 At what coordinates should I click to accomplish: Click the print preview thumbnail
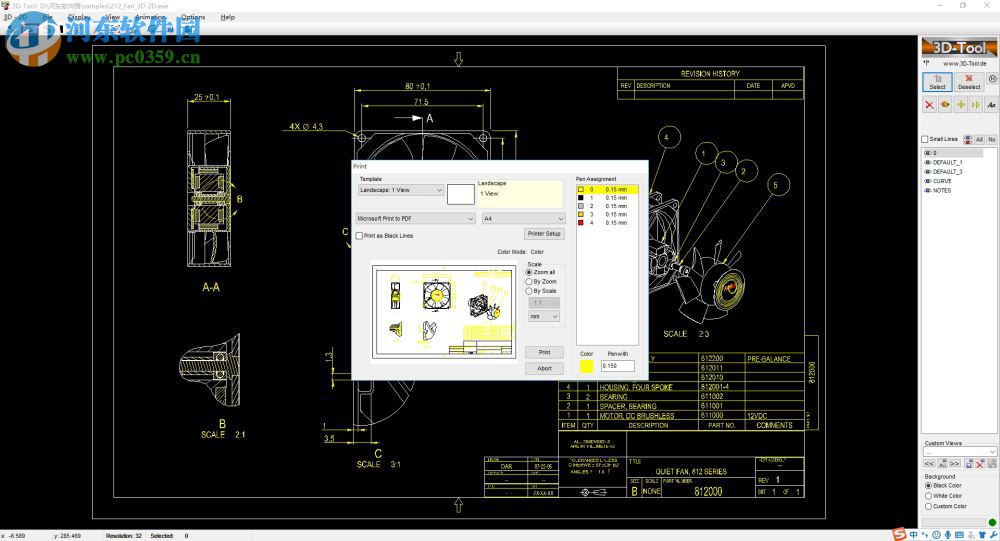point(444,312)
